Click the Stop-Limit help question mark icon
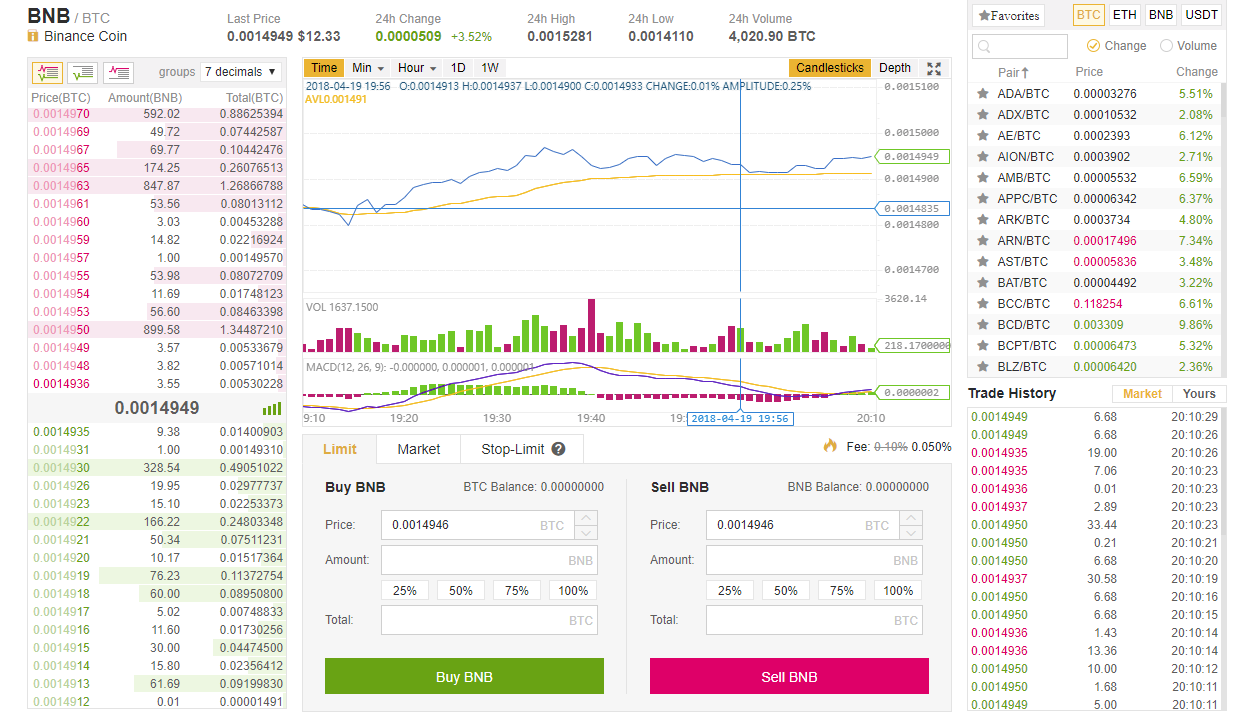The height and width of the screenshot is (726, 1259). pyautogui.click(x=558, y=449)
